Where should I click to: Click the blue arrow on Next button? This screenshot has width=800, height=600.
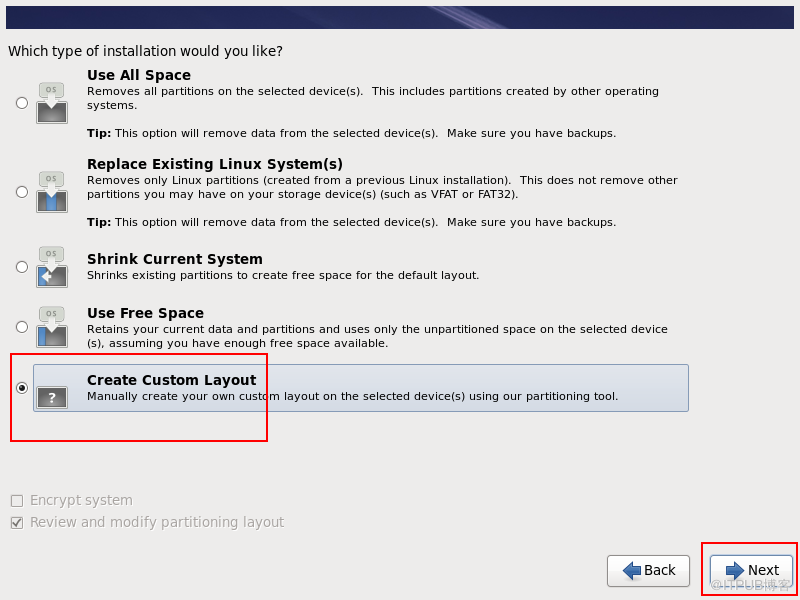click(x=735, y=571)
